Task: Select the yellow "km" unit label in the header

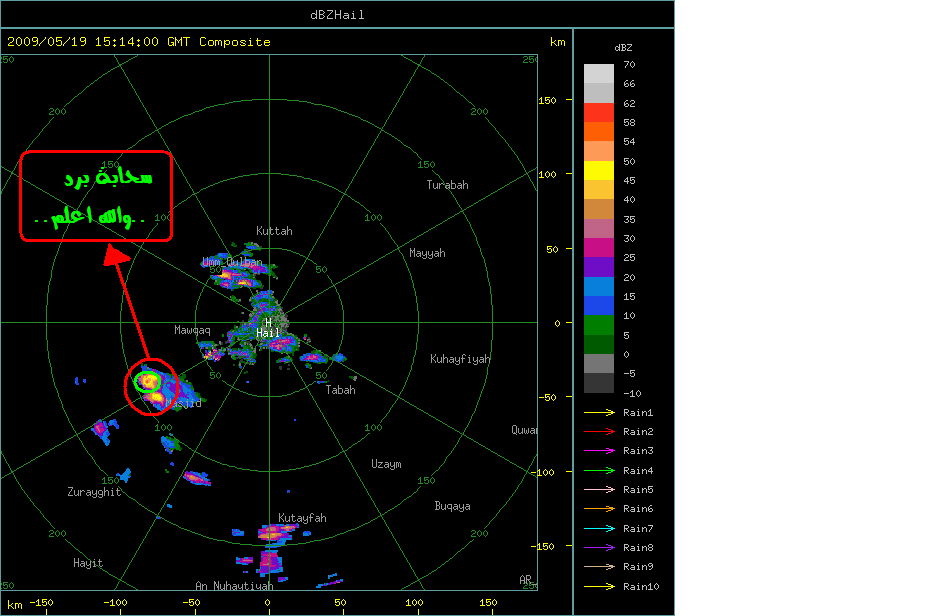Action: 558,42
